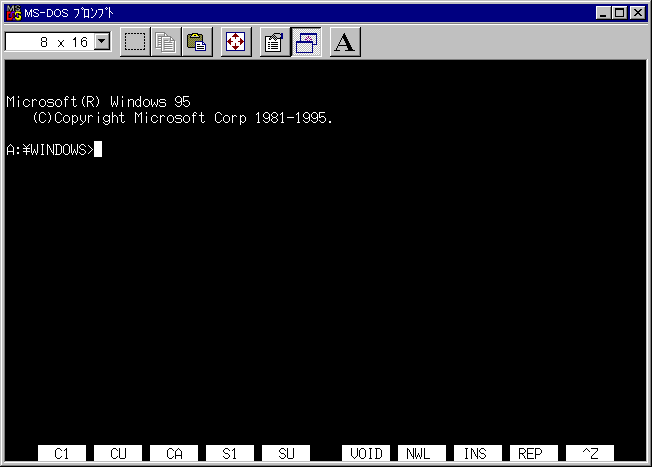Click the VOID function key label
This screenshot has width=652, height=467.
pos(366,453)
